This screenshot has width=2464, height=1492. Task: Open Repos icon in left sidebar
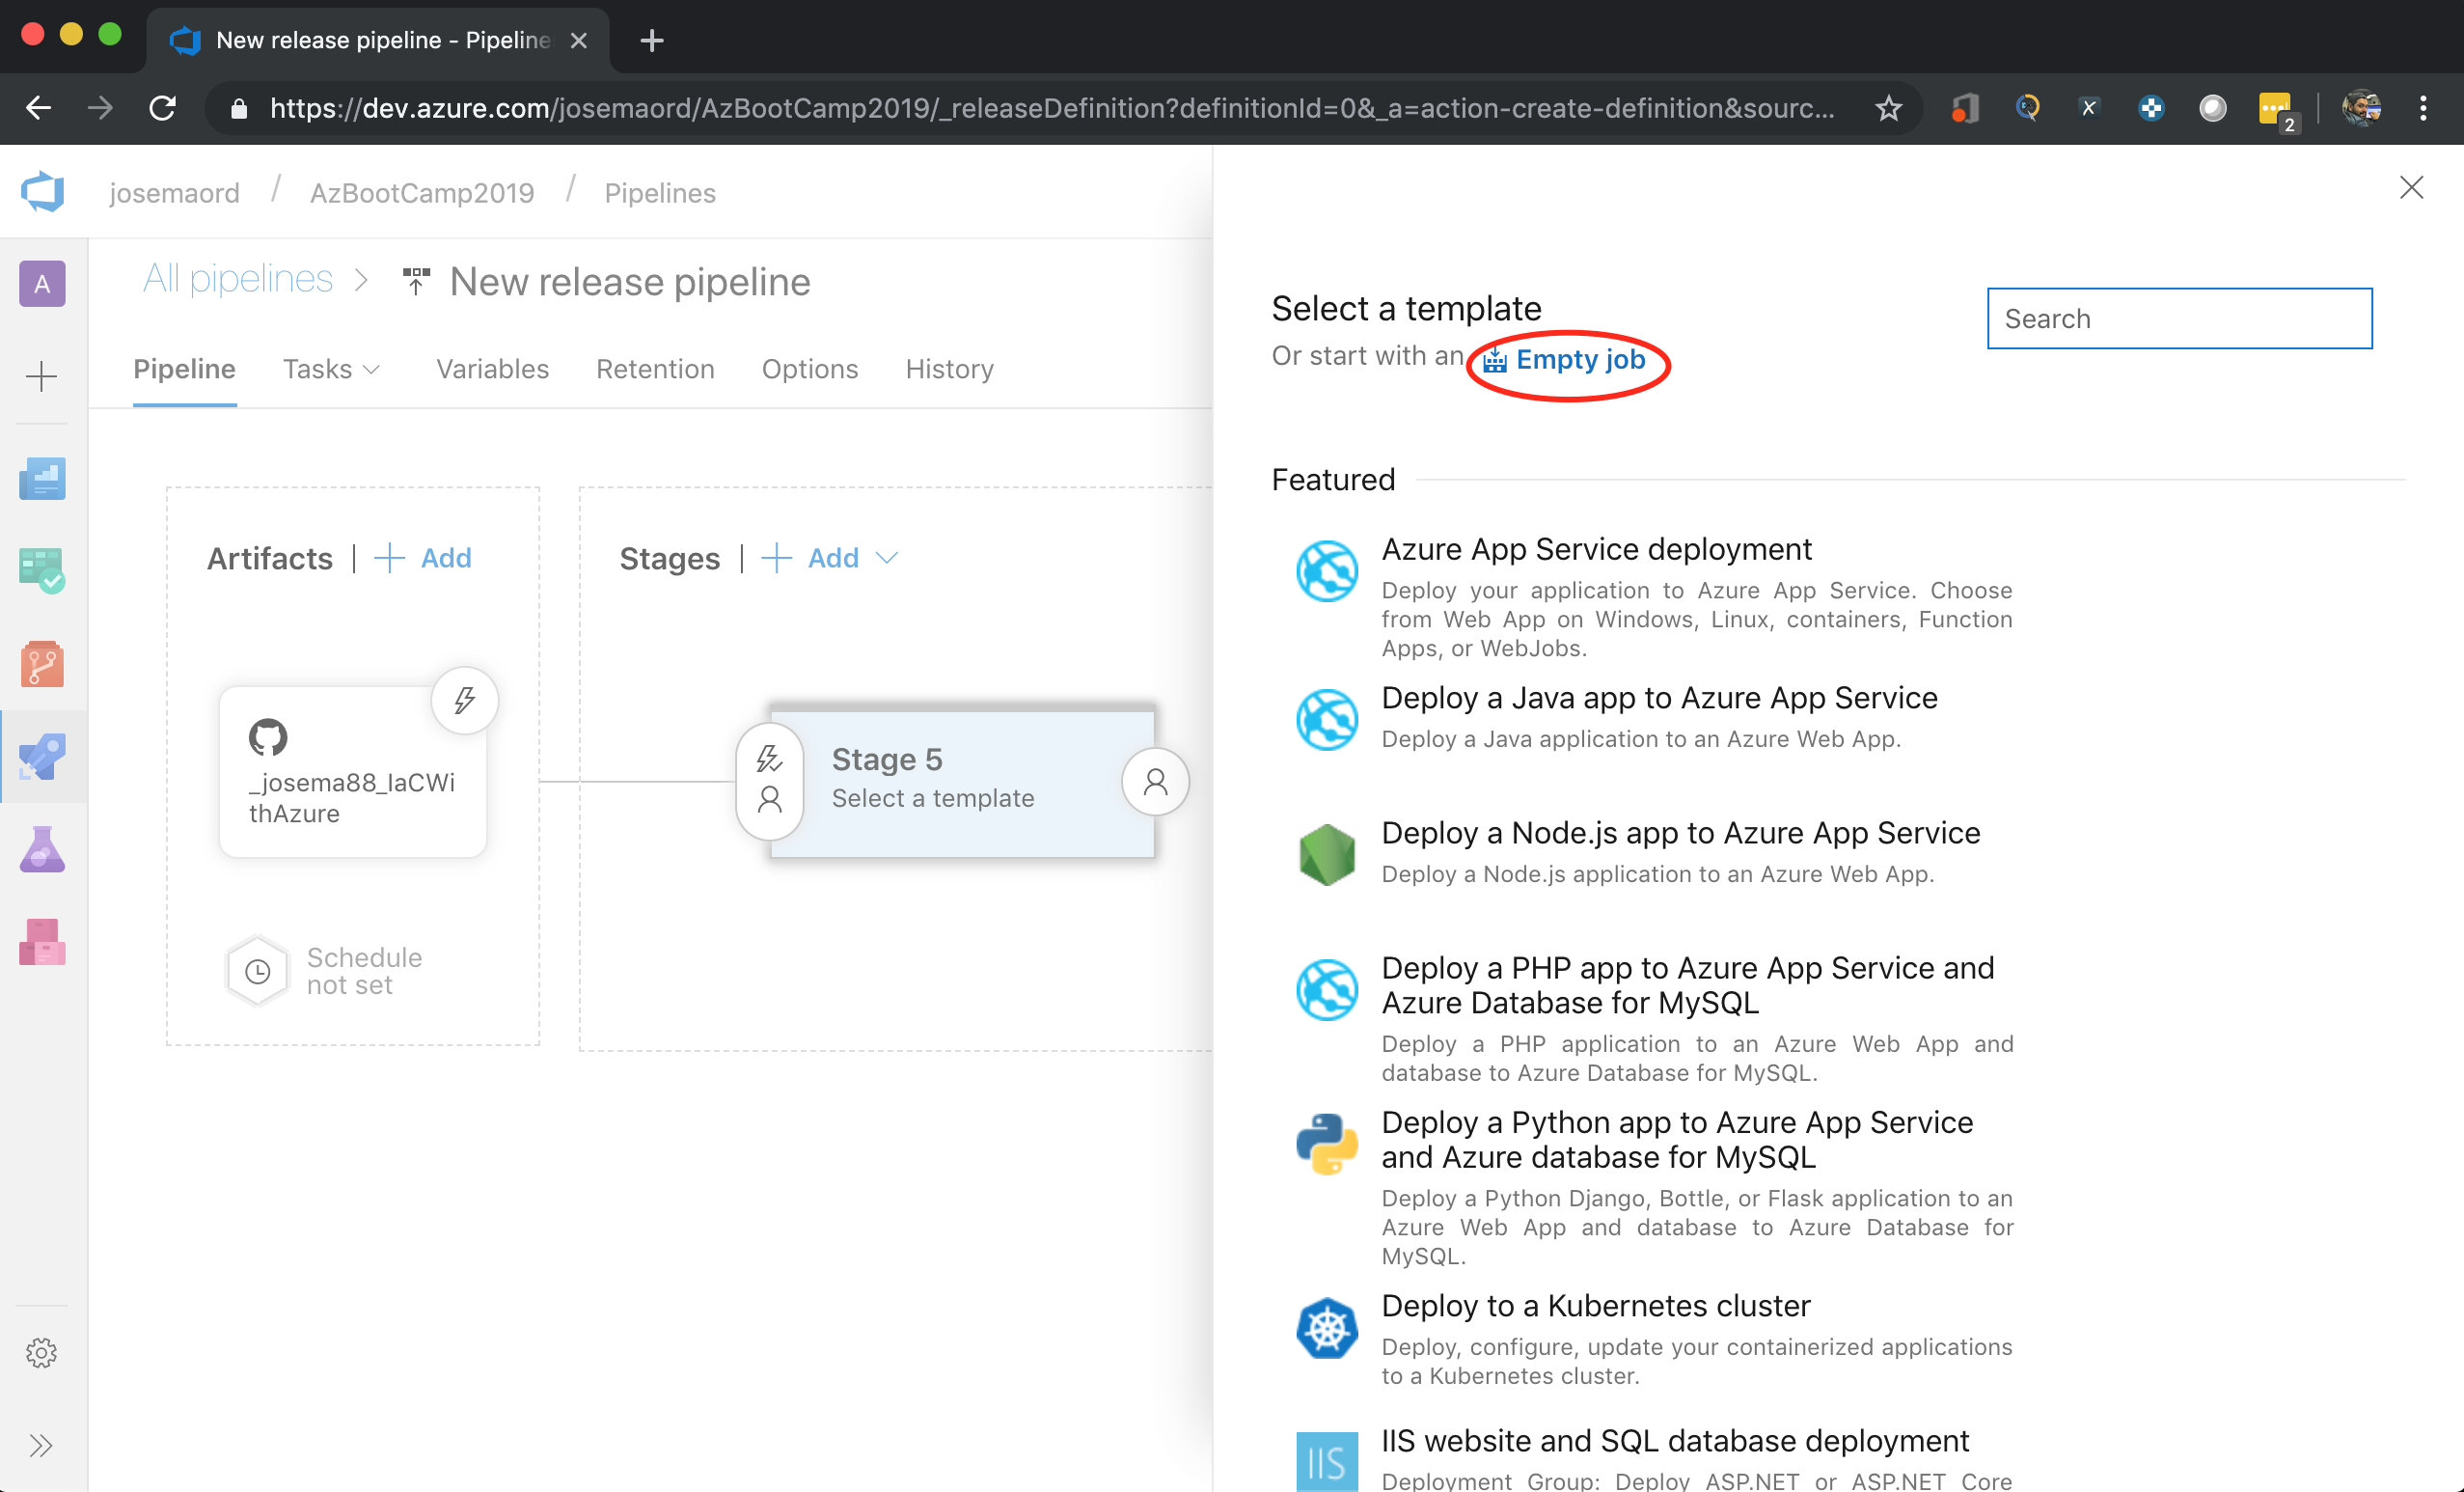[x=42, y=664]
